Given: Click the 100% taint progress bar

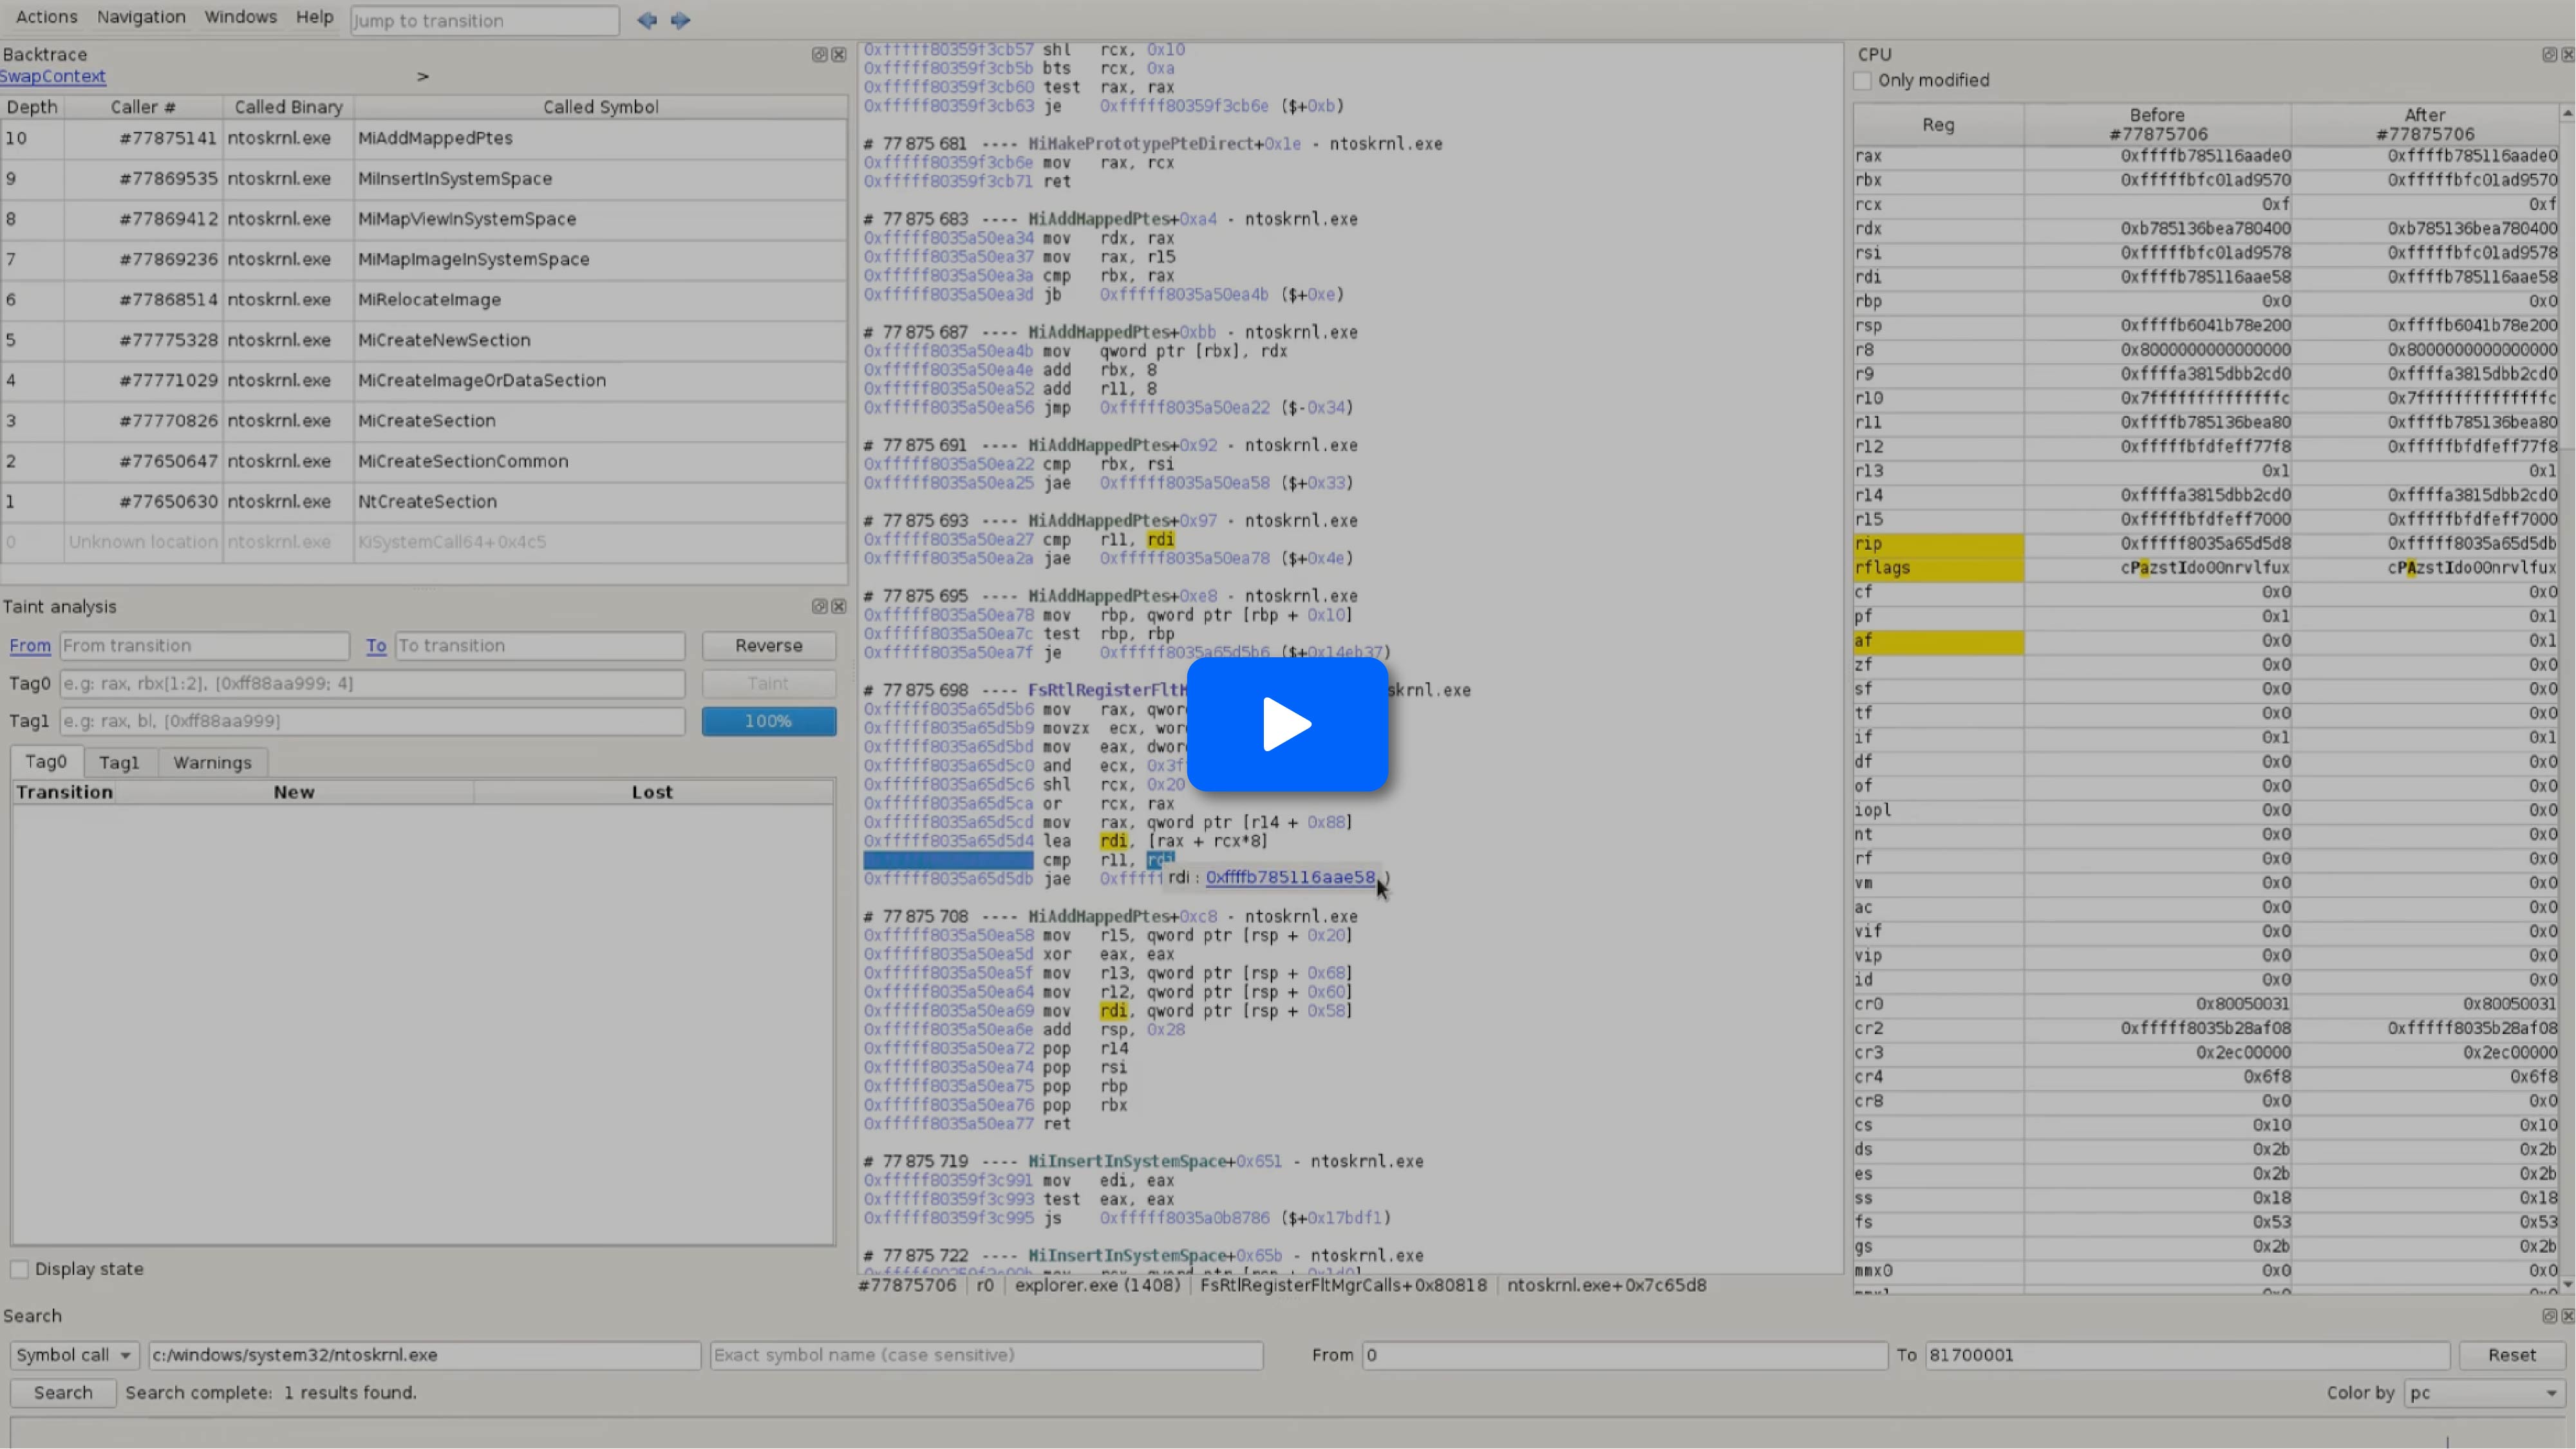Looking at the screenshot, I should pyautogui.click(x=768, y=721).
